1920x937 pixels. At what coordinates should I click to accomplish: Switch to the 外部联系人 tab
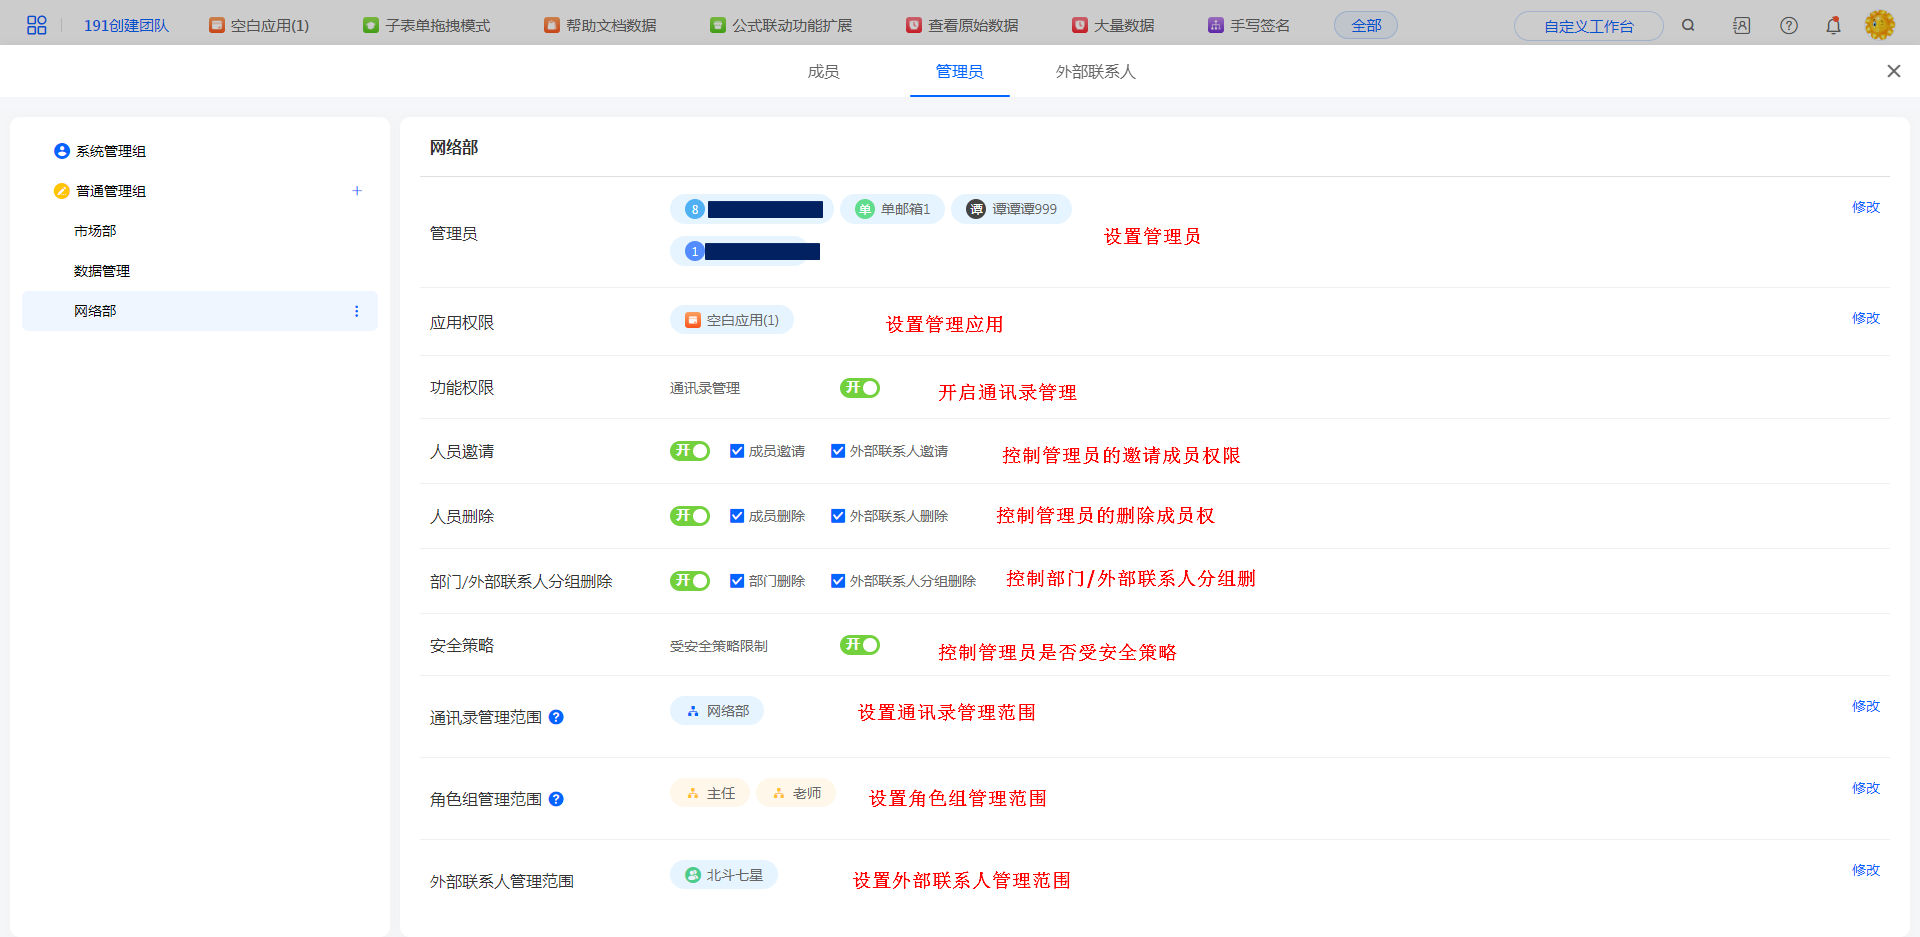tap(1095, 72)
